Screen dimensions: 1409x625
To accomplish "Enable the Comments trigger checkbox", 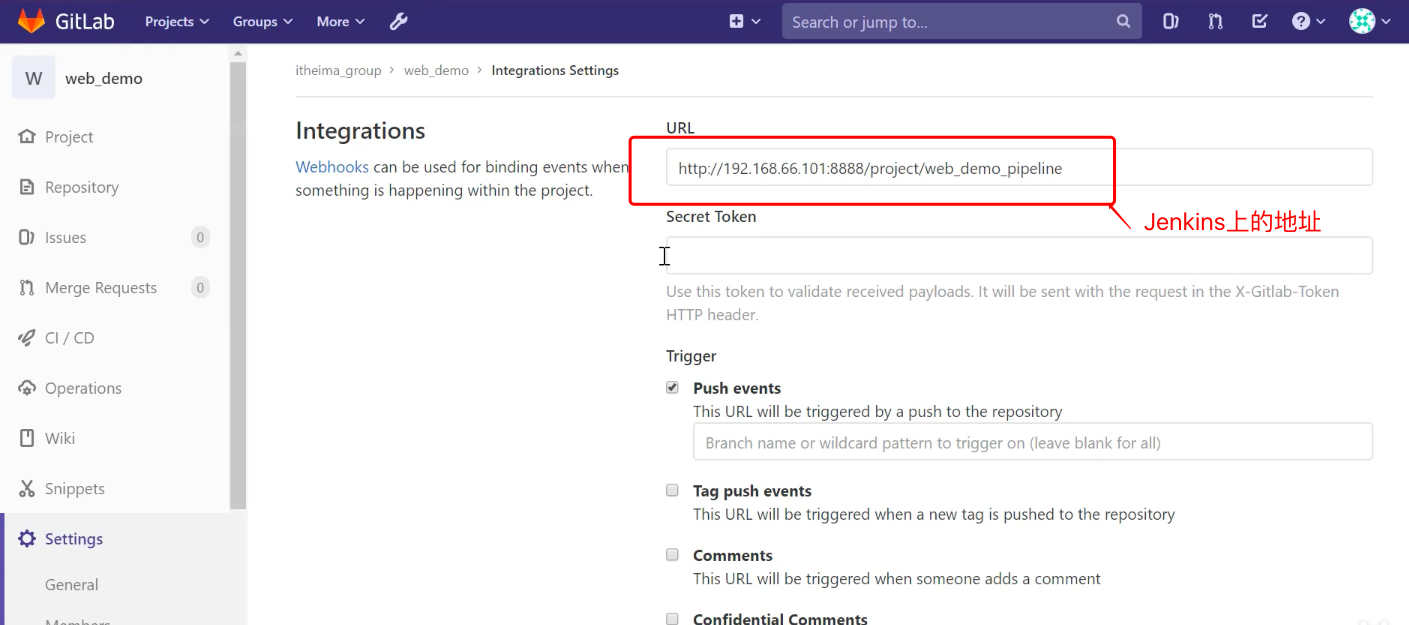I will coord(673,554).
